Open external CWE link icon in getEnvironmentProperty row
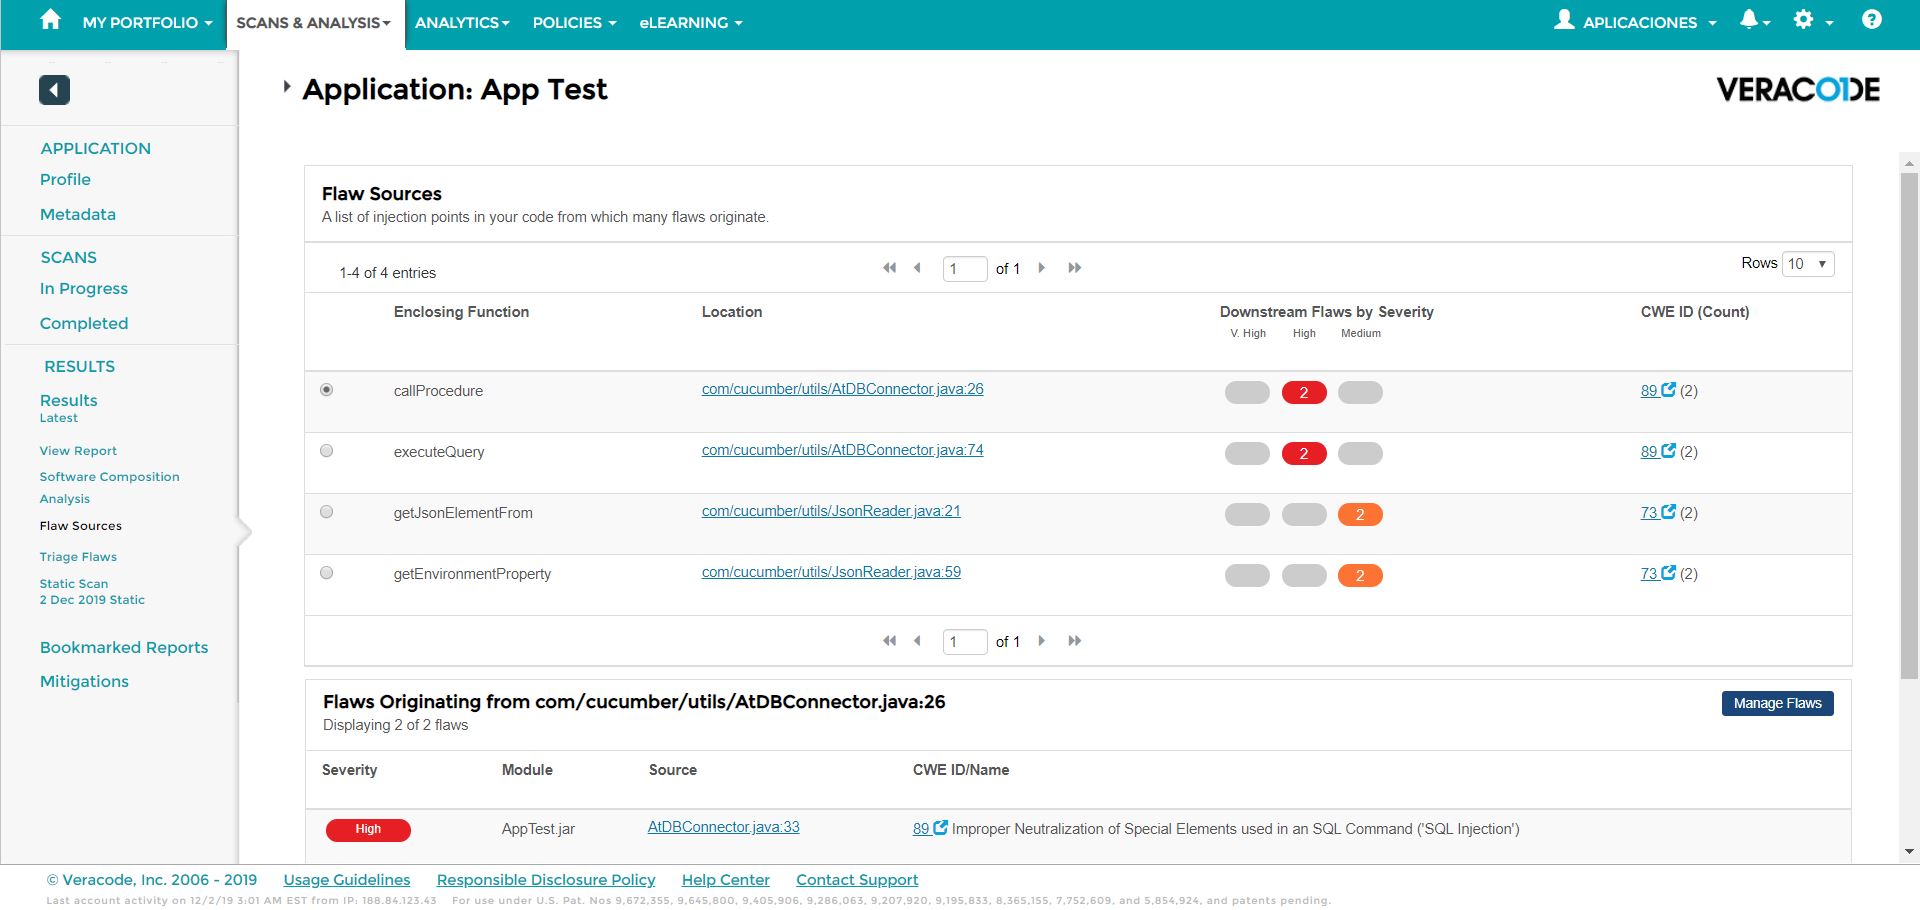1920x910 pixels. point(1668,572)
